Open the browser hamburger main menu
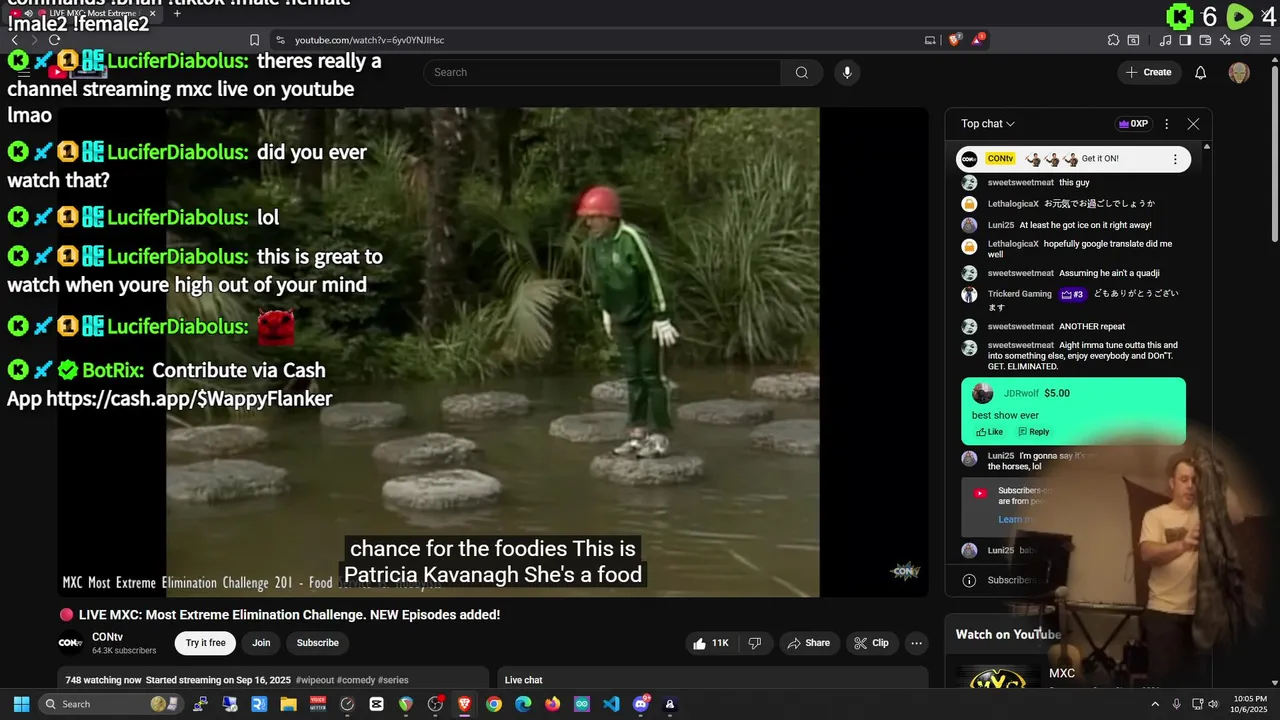Image resolution: width=1280 pixels, height=720 pixels. pyautogui.click(x=1265, y=40)
